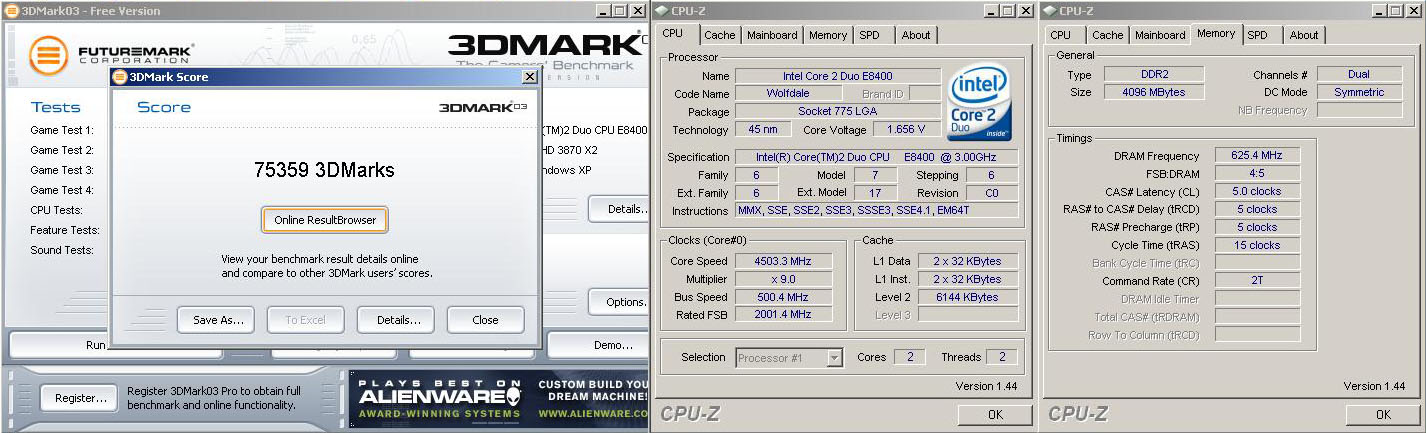Click the Threads count field
1426x433 pixels.
click(1002, 357)
